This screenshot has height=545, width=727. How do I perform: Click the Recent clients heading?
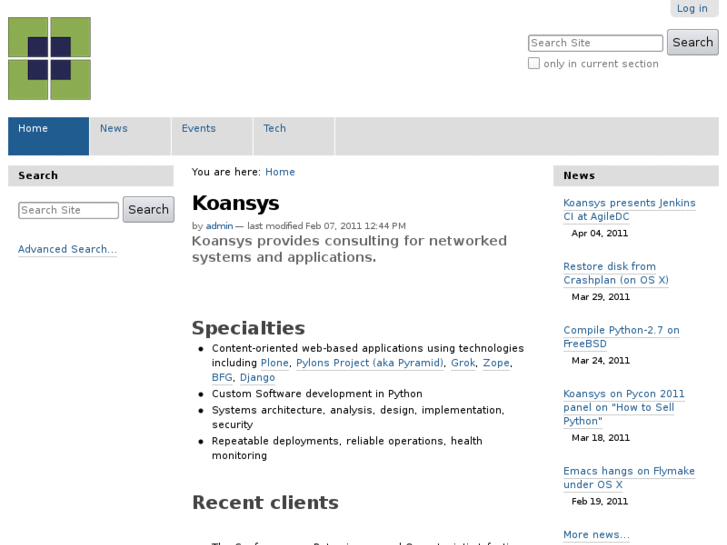coord(265,502)
